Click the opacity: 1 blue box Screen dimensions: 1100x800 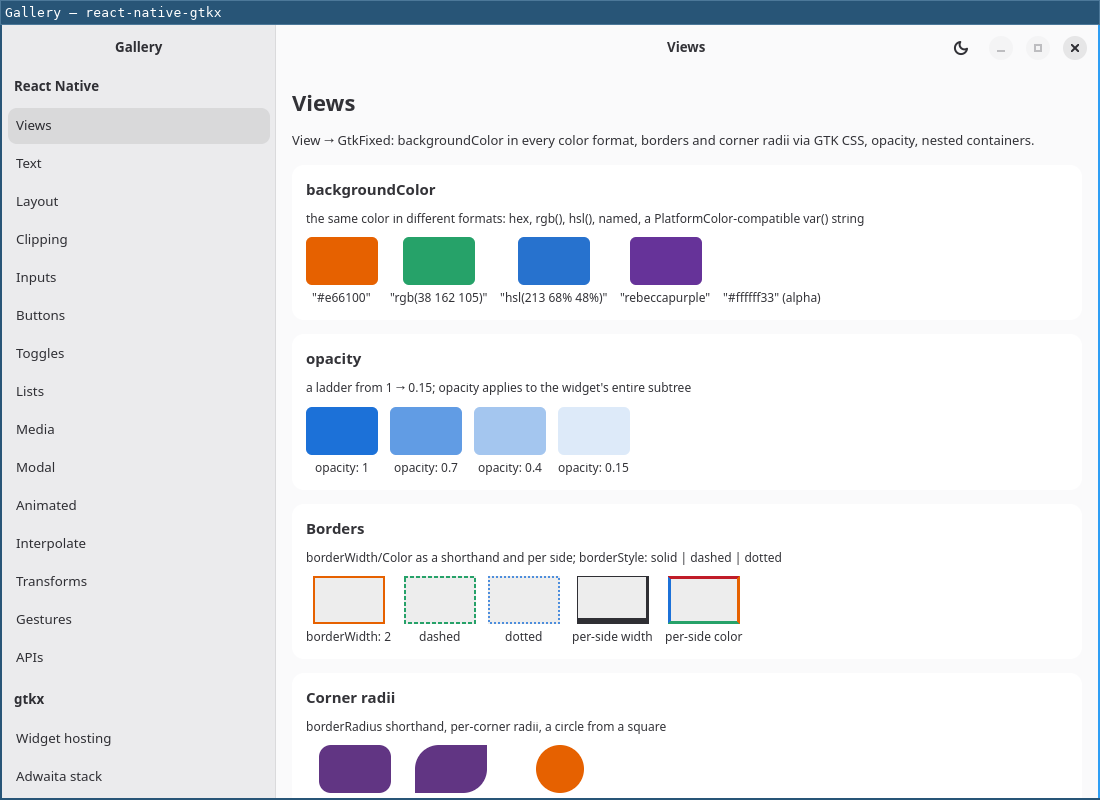tap(342, 431)
